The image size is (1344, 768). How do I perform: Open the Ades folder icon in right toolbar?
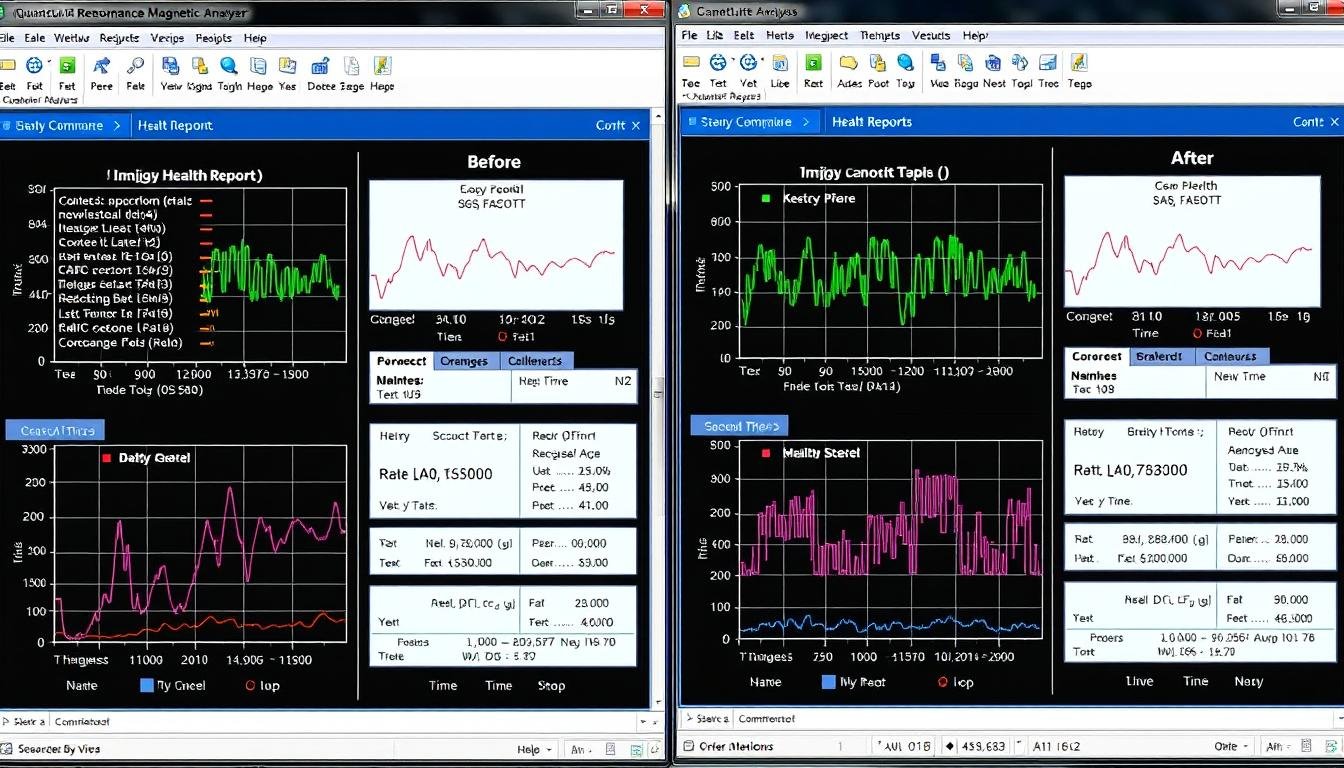849,64
